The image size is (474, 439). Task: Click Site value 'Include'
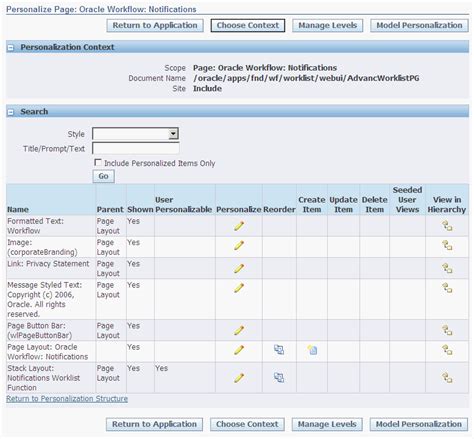tap(207, 89)
